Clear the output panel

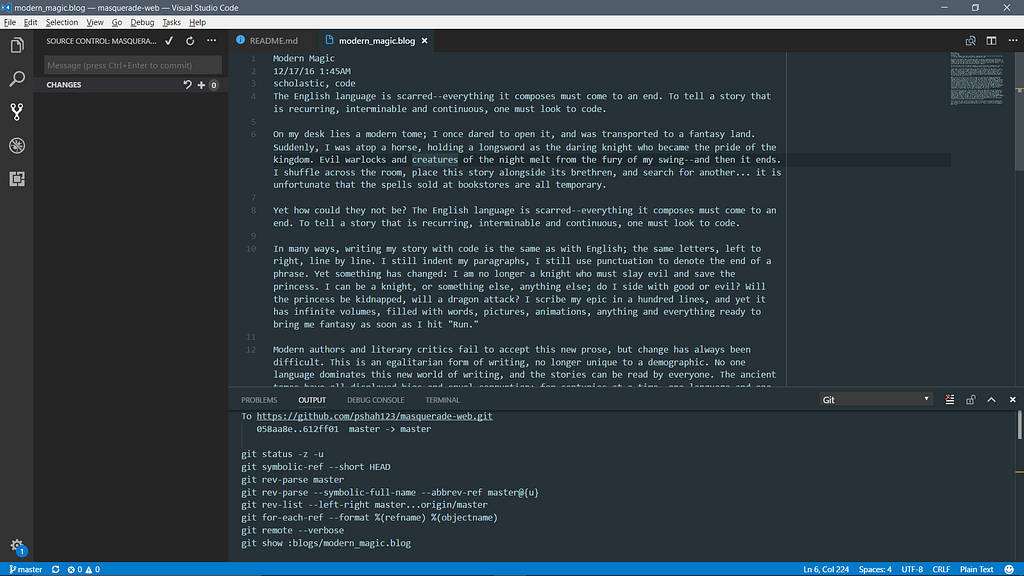coord(950,400)
